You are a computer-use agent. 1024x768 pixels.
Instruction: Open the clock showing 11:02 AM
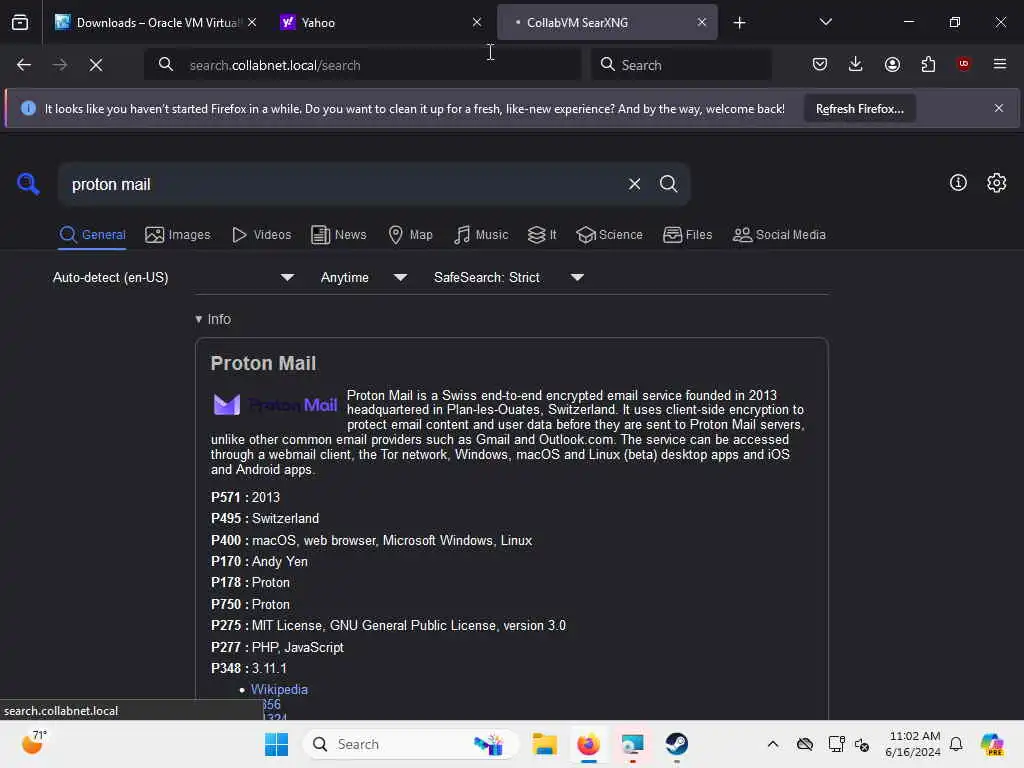(x=913, y=744)
